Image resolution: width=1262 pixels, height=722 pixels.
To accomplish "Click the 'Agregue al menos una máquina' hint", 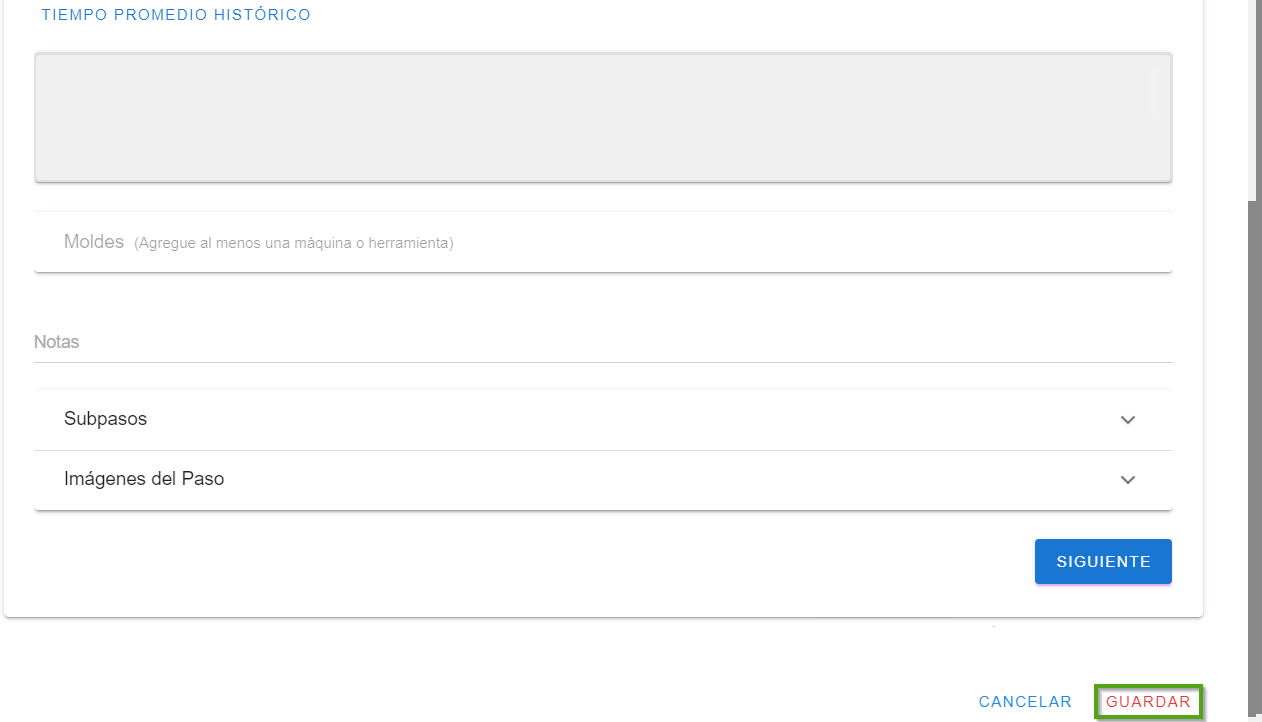I will tap(294, 243).
